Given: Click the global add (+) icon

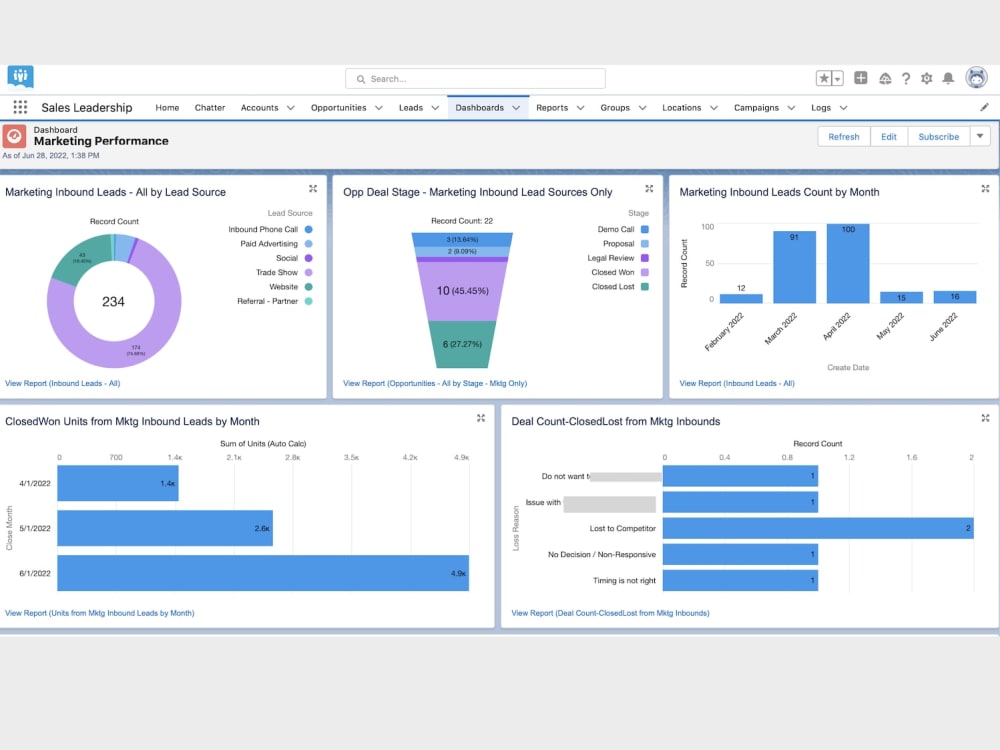Looking at the screenshot, I should pos(861,78).
